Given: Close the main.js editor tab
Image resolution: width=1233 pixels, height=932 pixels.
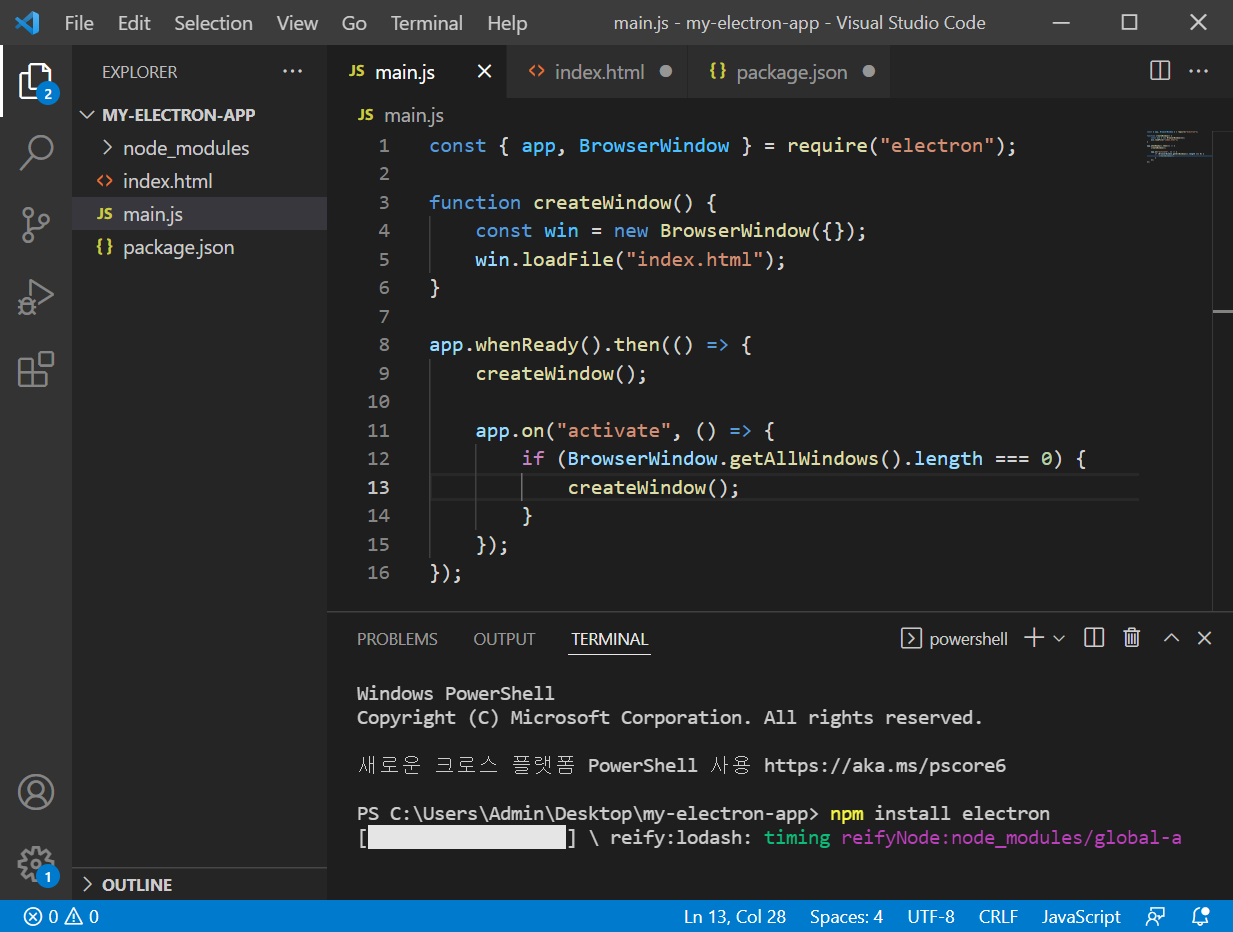Looking at the screenshot, I should [484, 71].
